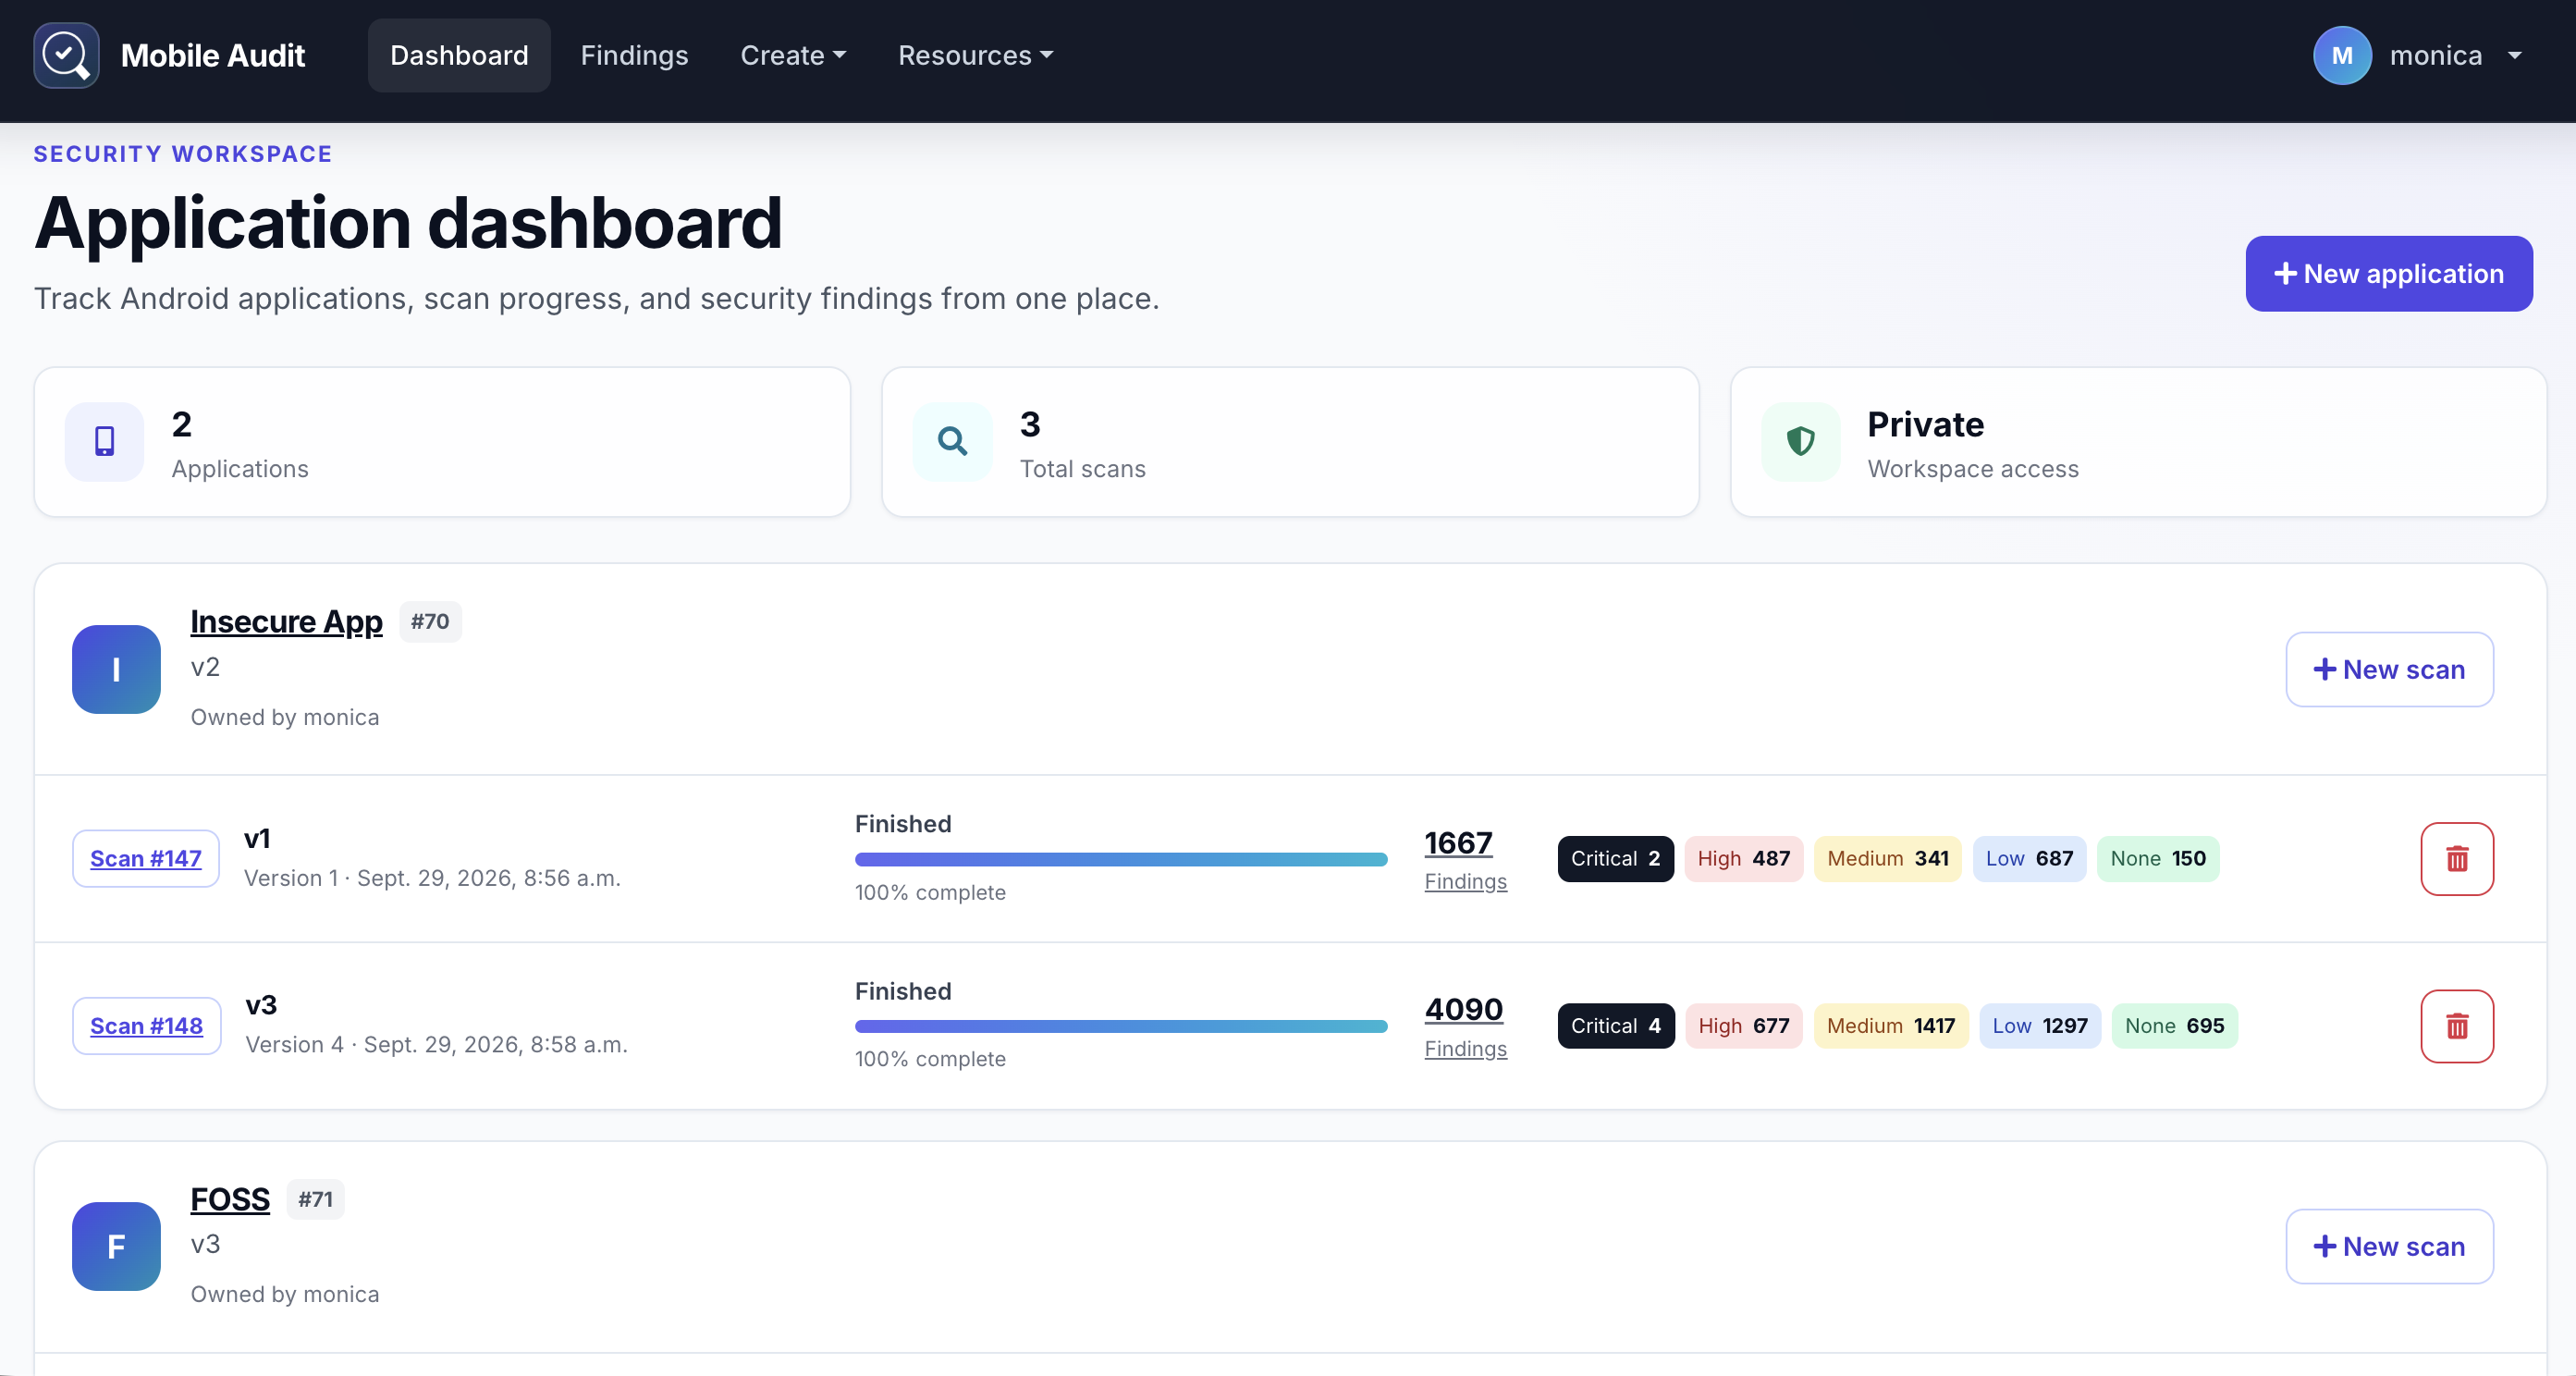Viewport: 2576px width, 1376px height.
Task: Click the 4090 findings count link
Action: click(x=1463, y=1009)
